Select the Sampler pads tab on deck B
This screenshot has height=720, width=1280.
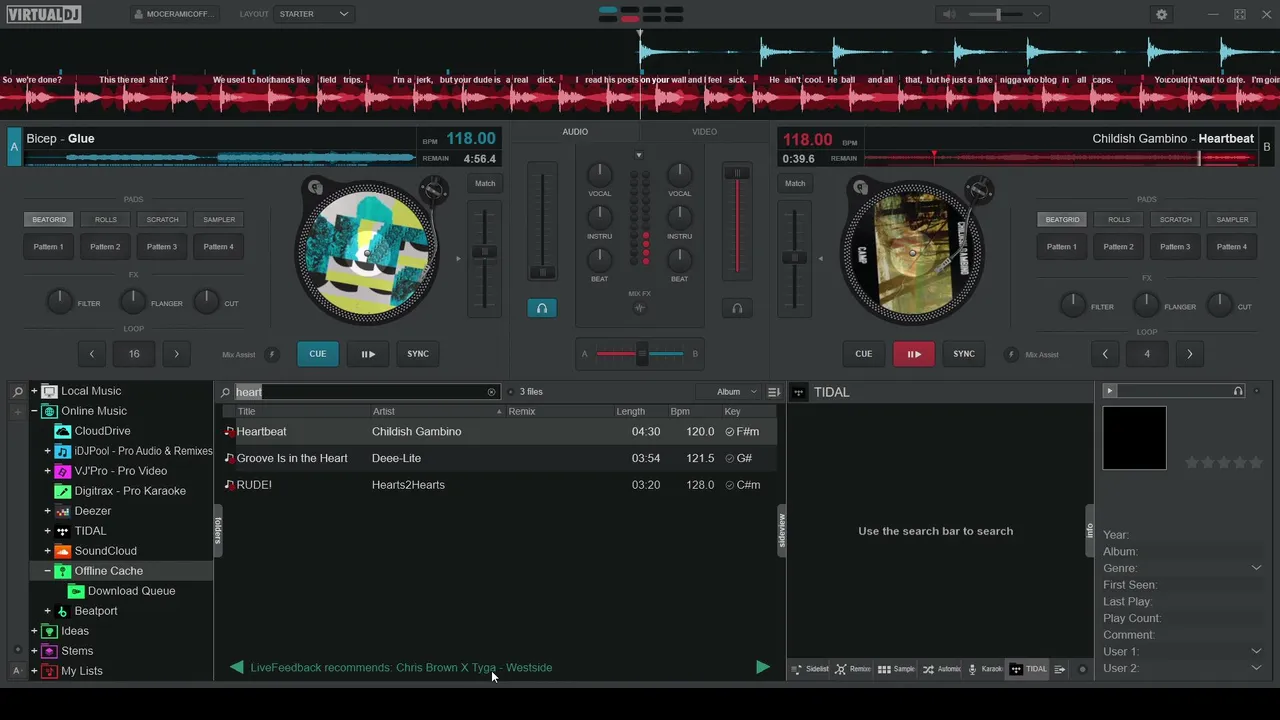click(1232, 220)
